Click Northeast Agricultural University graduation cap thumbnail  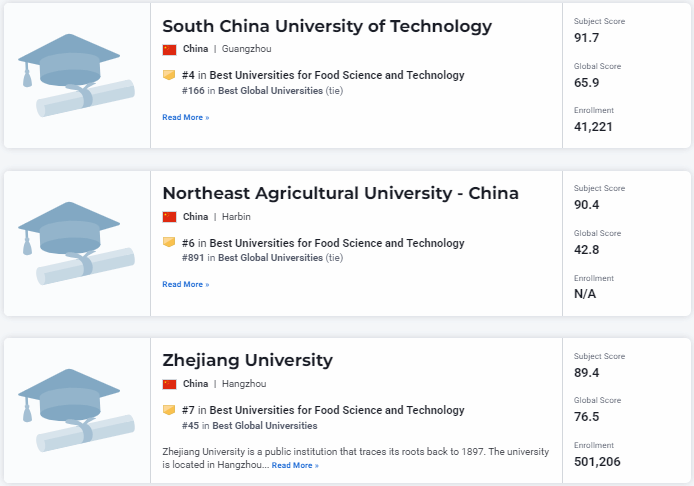coord(76,245)
